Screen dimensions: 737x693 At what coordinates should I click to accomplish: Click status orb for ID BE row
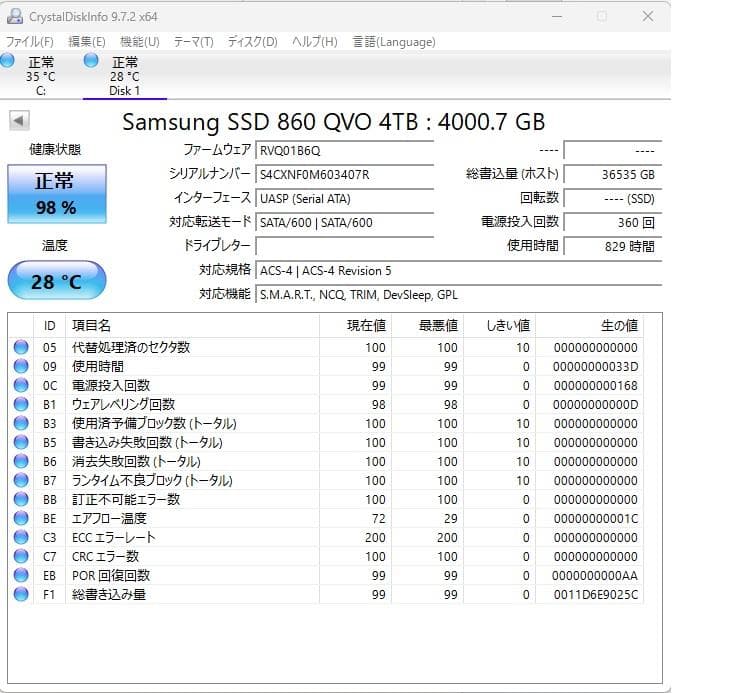tap(21, 519)
